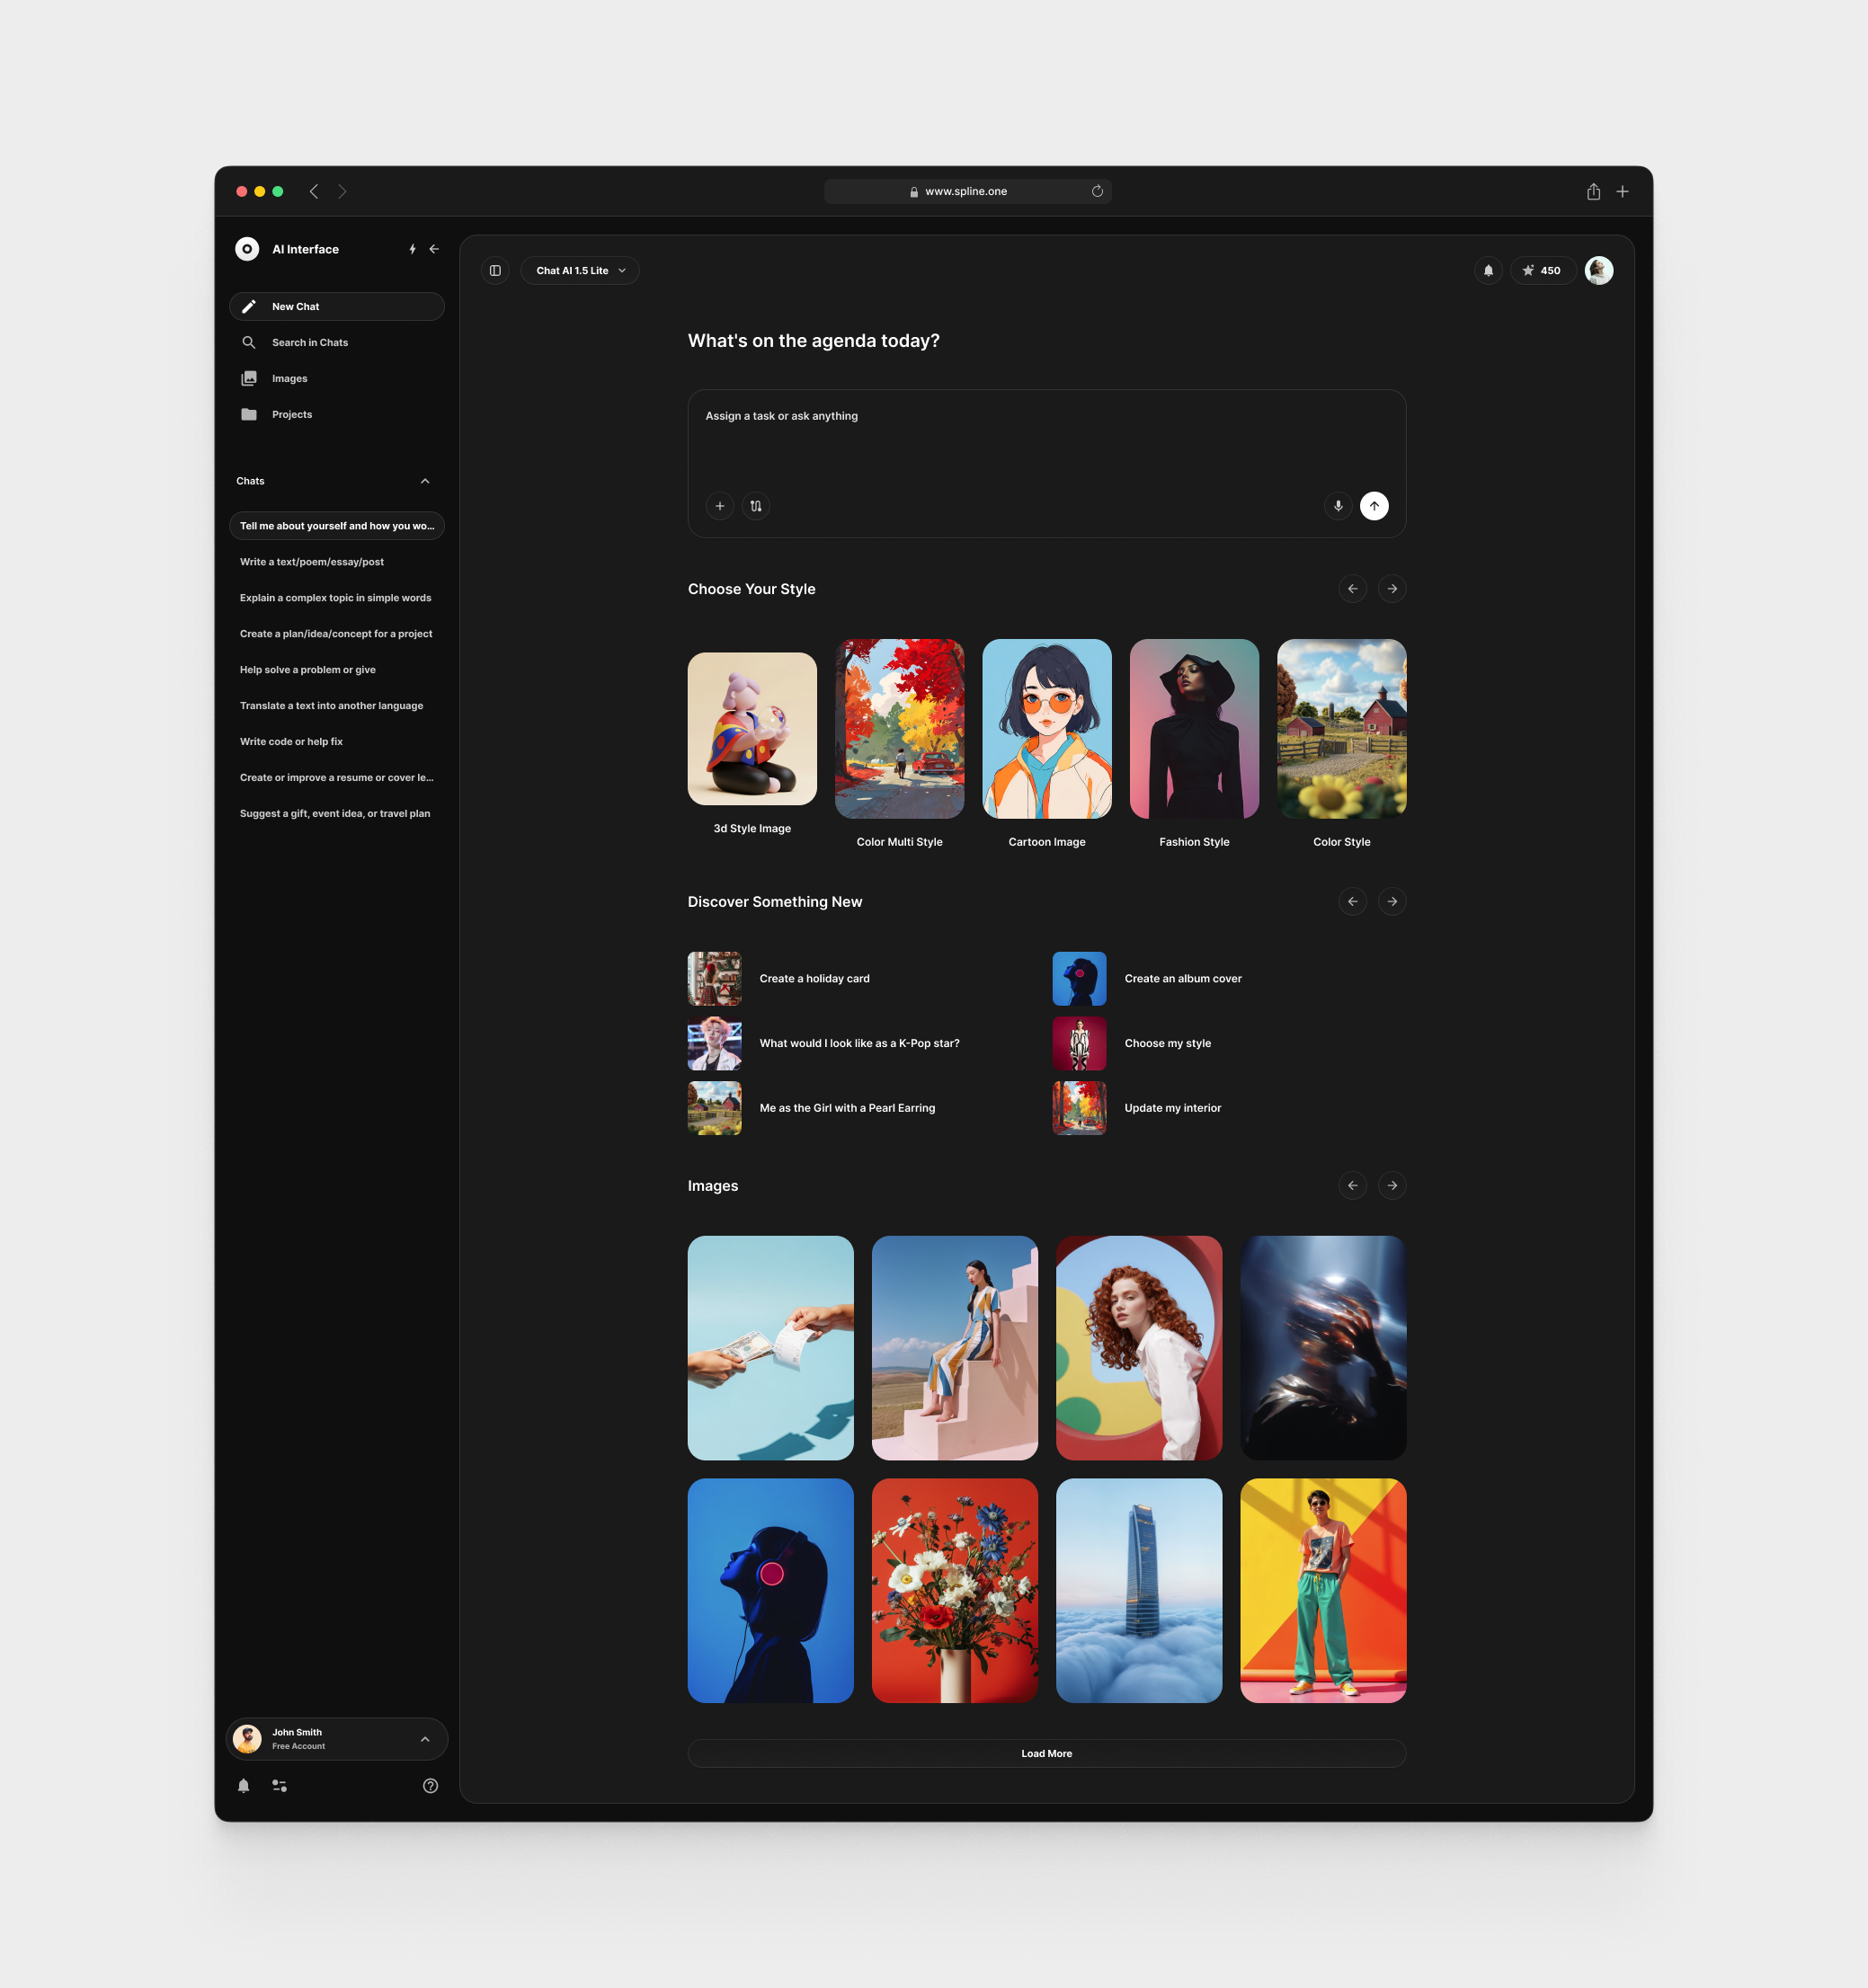This screenshot has width=1868, height=1988.
Task: Click the lightning bolt icon in sidebar header
Action: click(412, 249)
